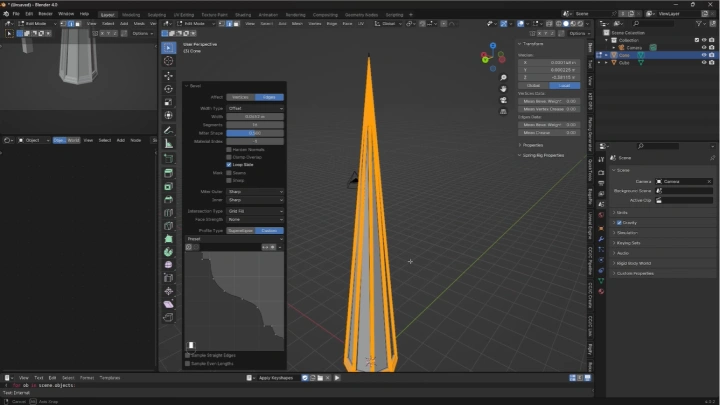Hide the Camera with its eye icon
720x405 pixels.
(704, 48)
